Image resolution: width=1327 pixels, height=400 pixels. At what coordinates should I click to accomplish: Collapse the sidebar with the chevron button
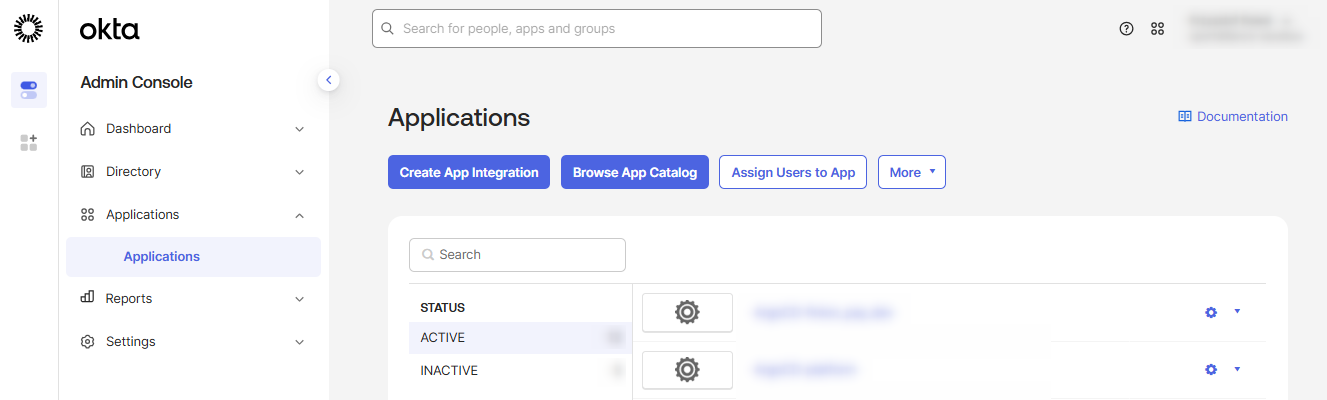click(329, 80)
